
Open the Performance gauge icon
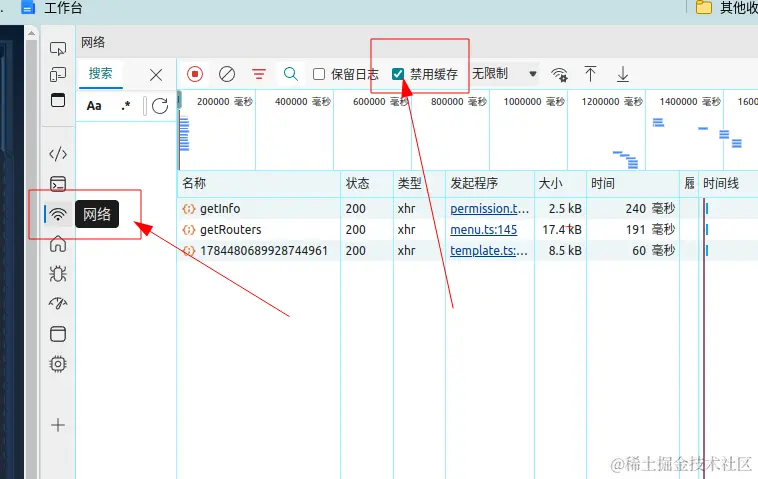(58, 304)
